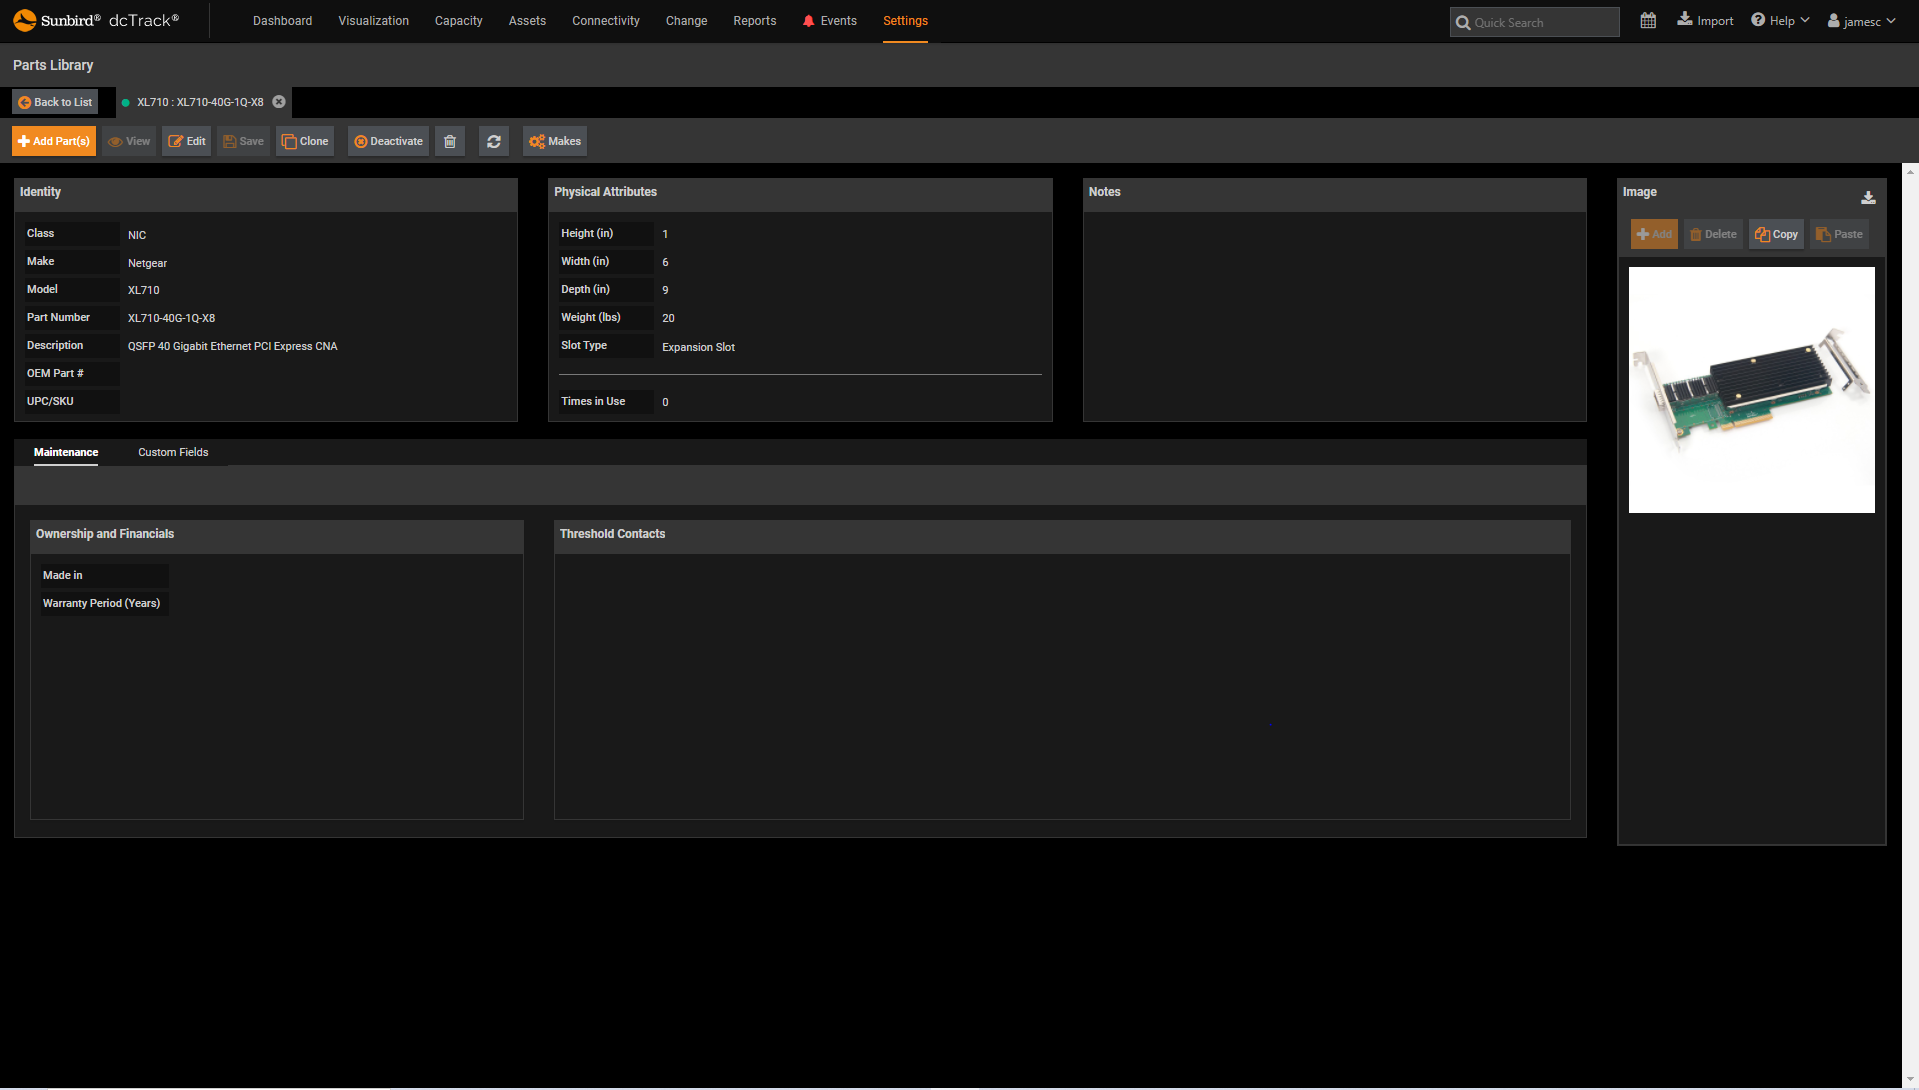This screenshot has width=1919, height=1090.
Task: Open Makes using the gear icon
Action: [554, 141]
